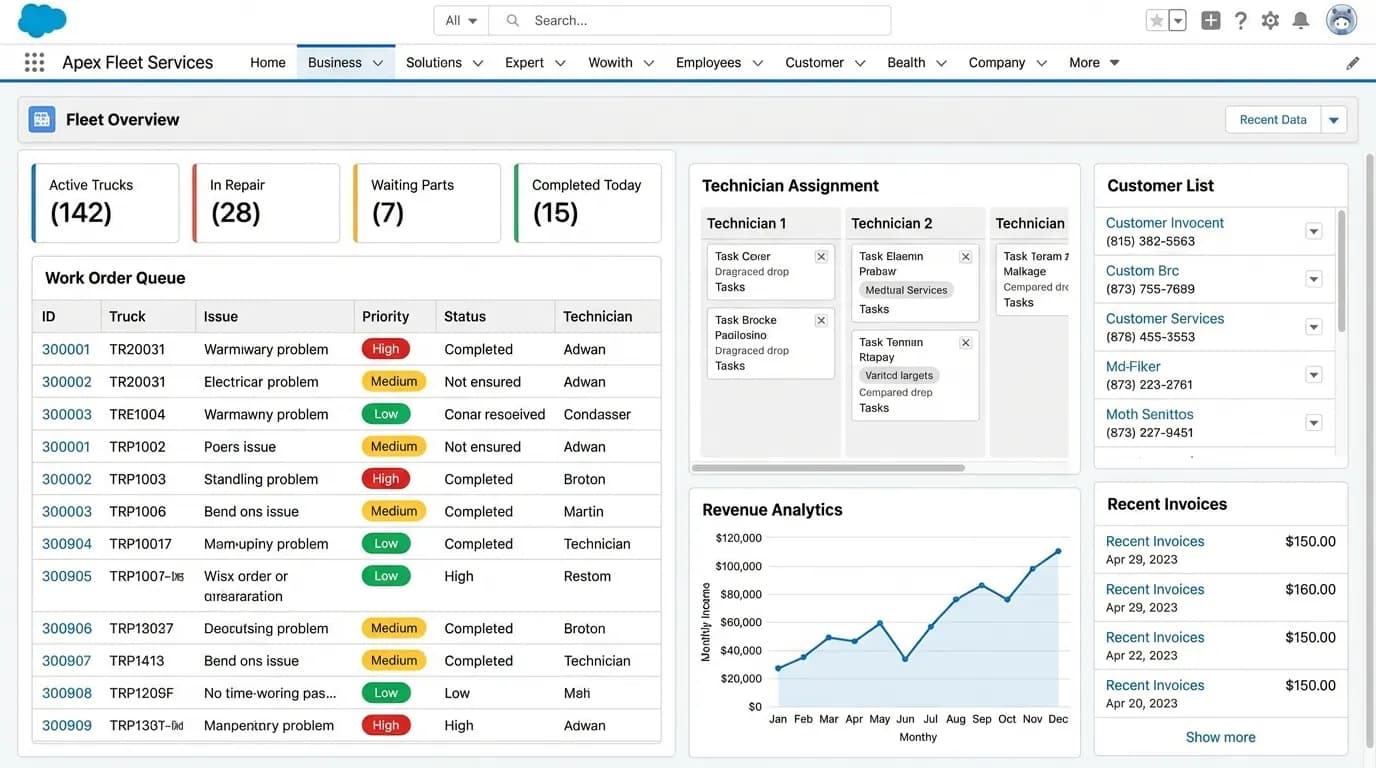Click the Low badge on TRE1004 row
Viewport: 1376px width, 768px height.
pos(386,414)
